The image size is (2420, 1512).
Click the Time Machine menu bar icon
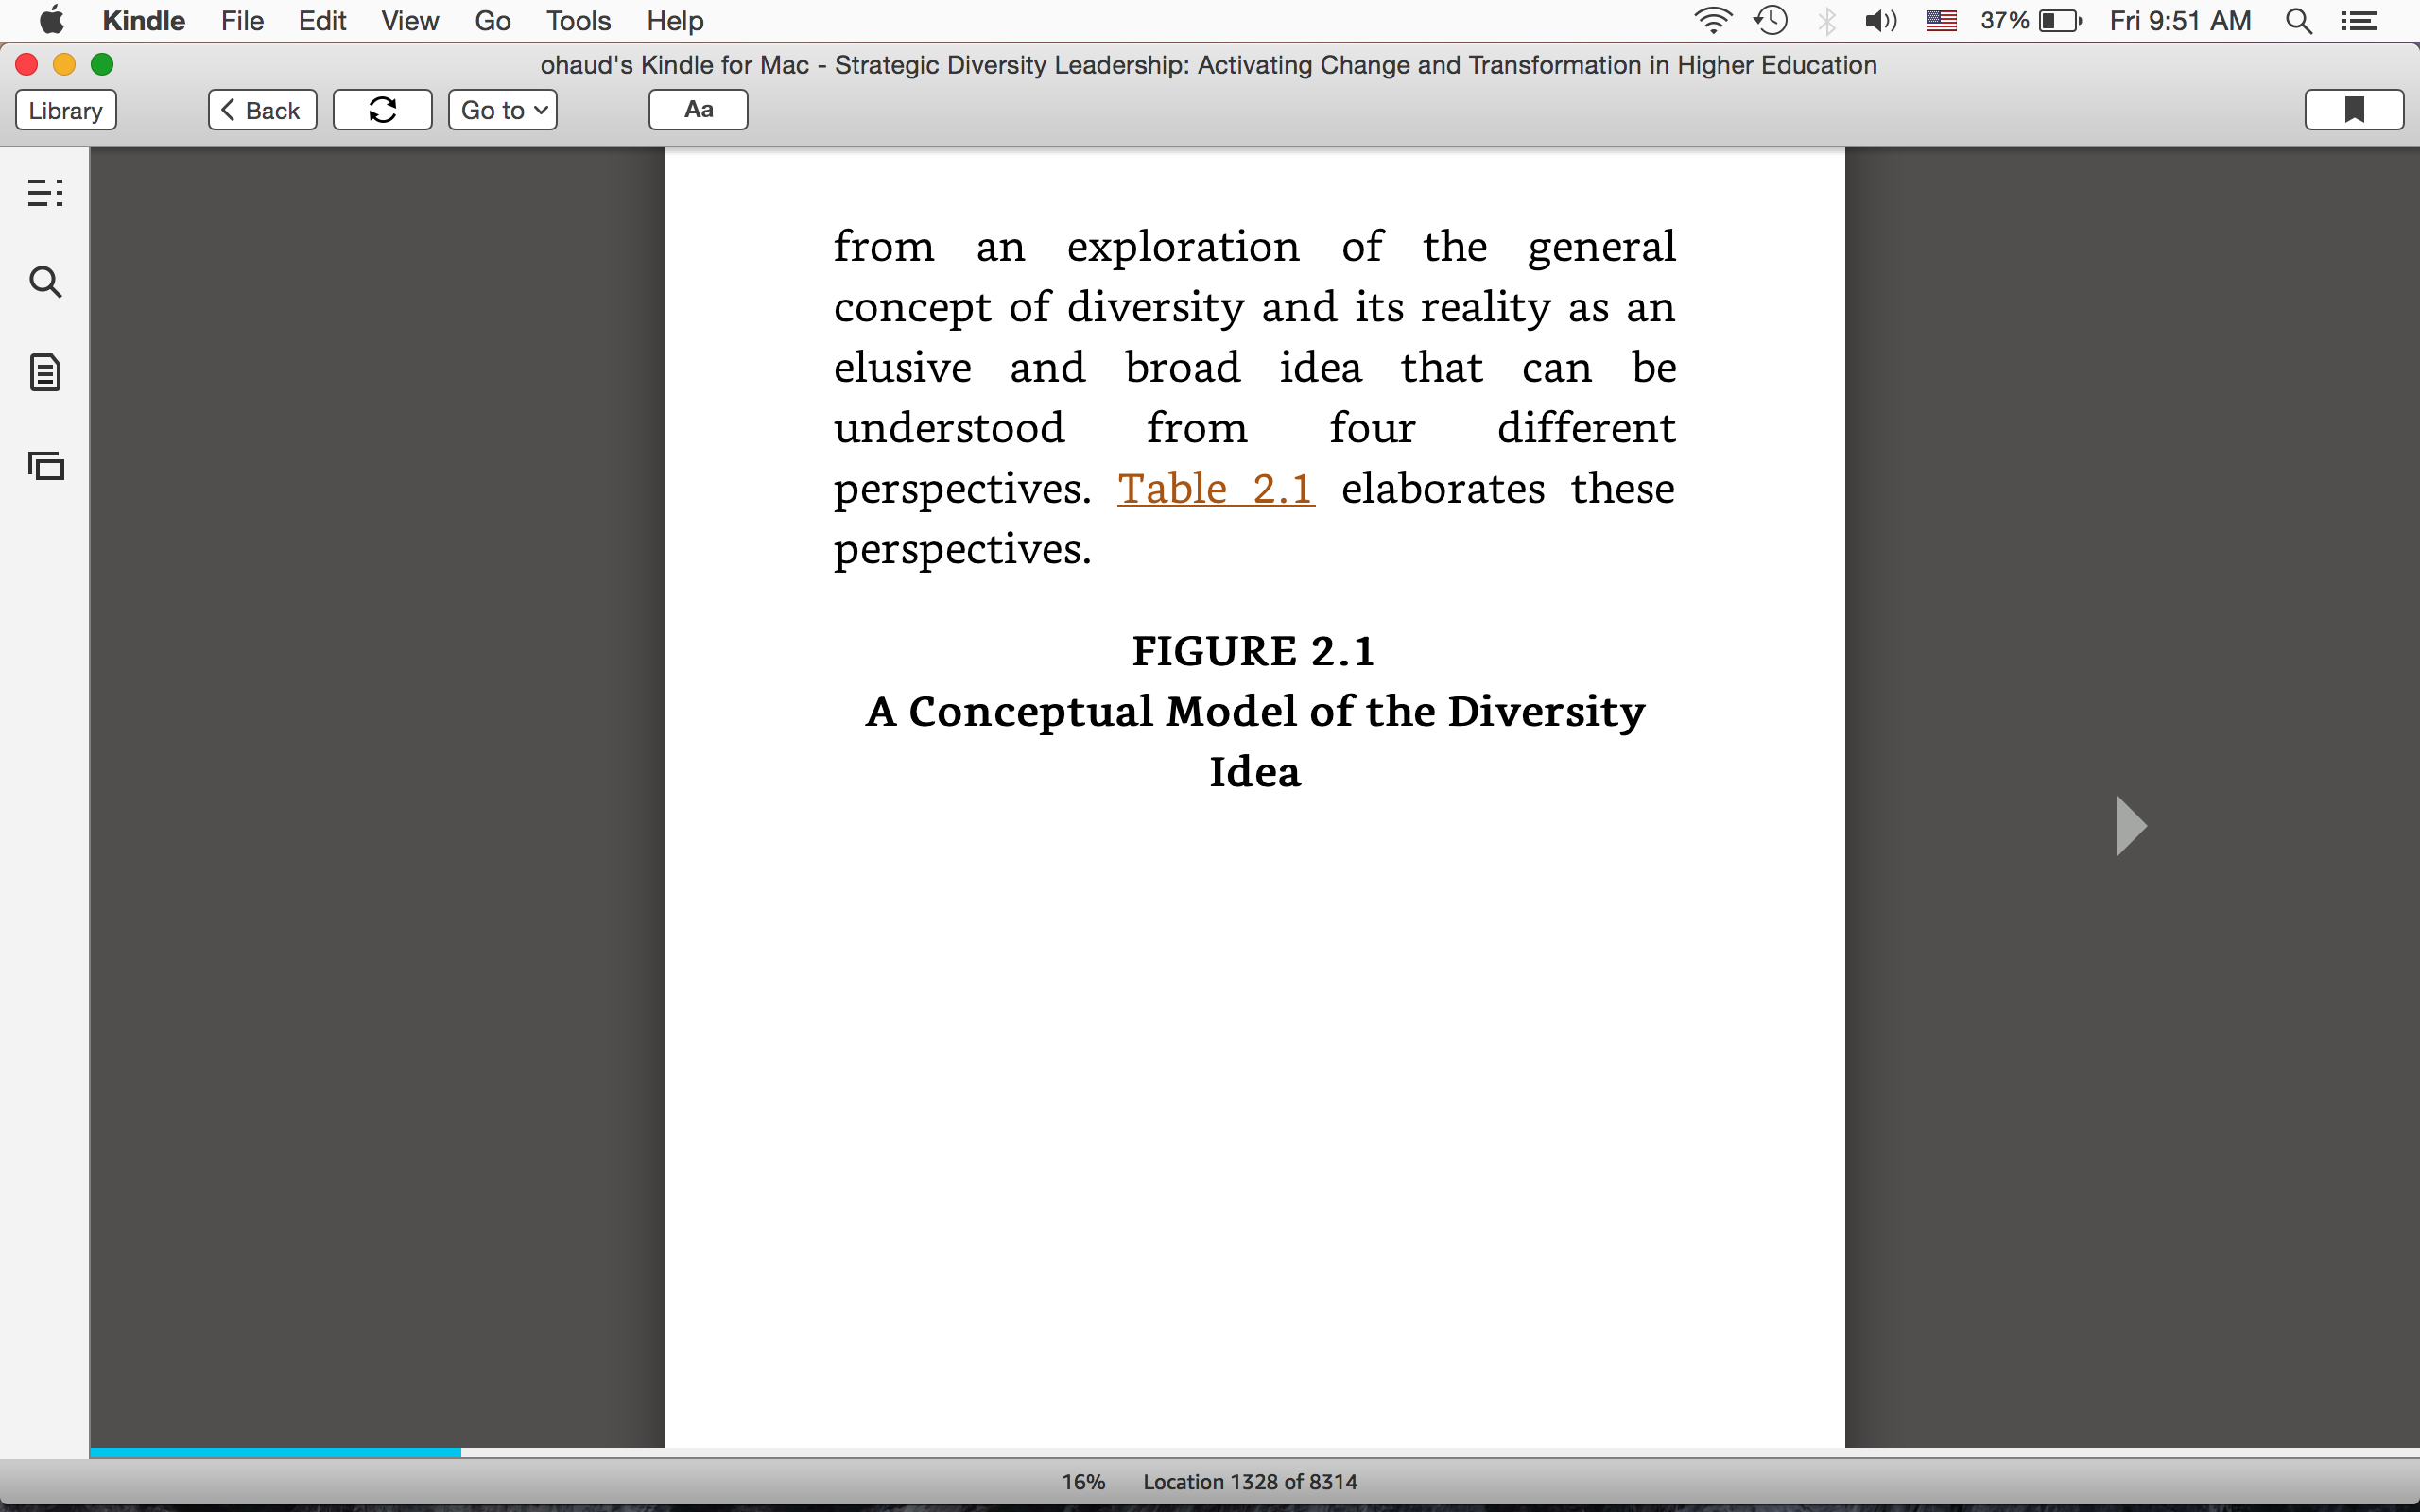[1771, 21]
